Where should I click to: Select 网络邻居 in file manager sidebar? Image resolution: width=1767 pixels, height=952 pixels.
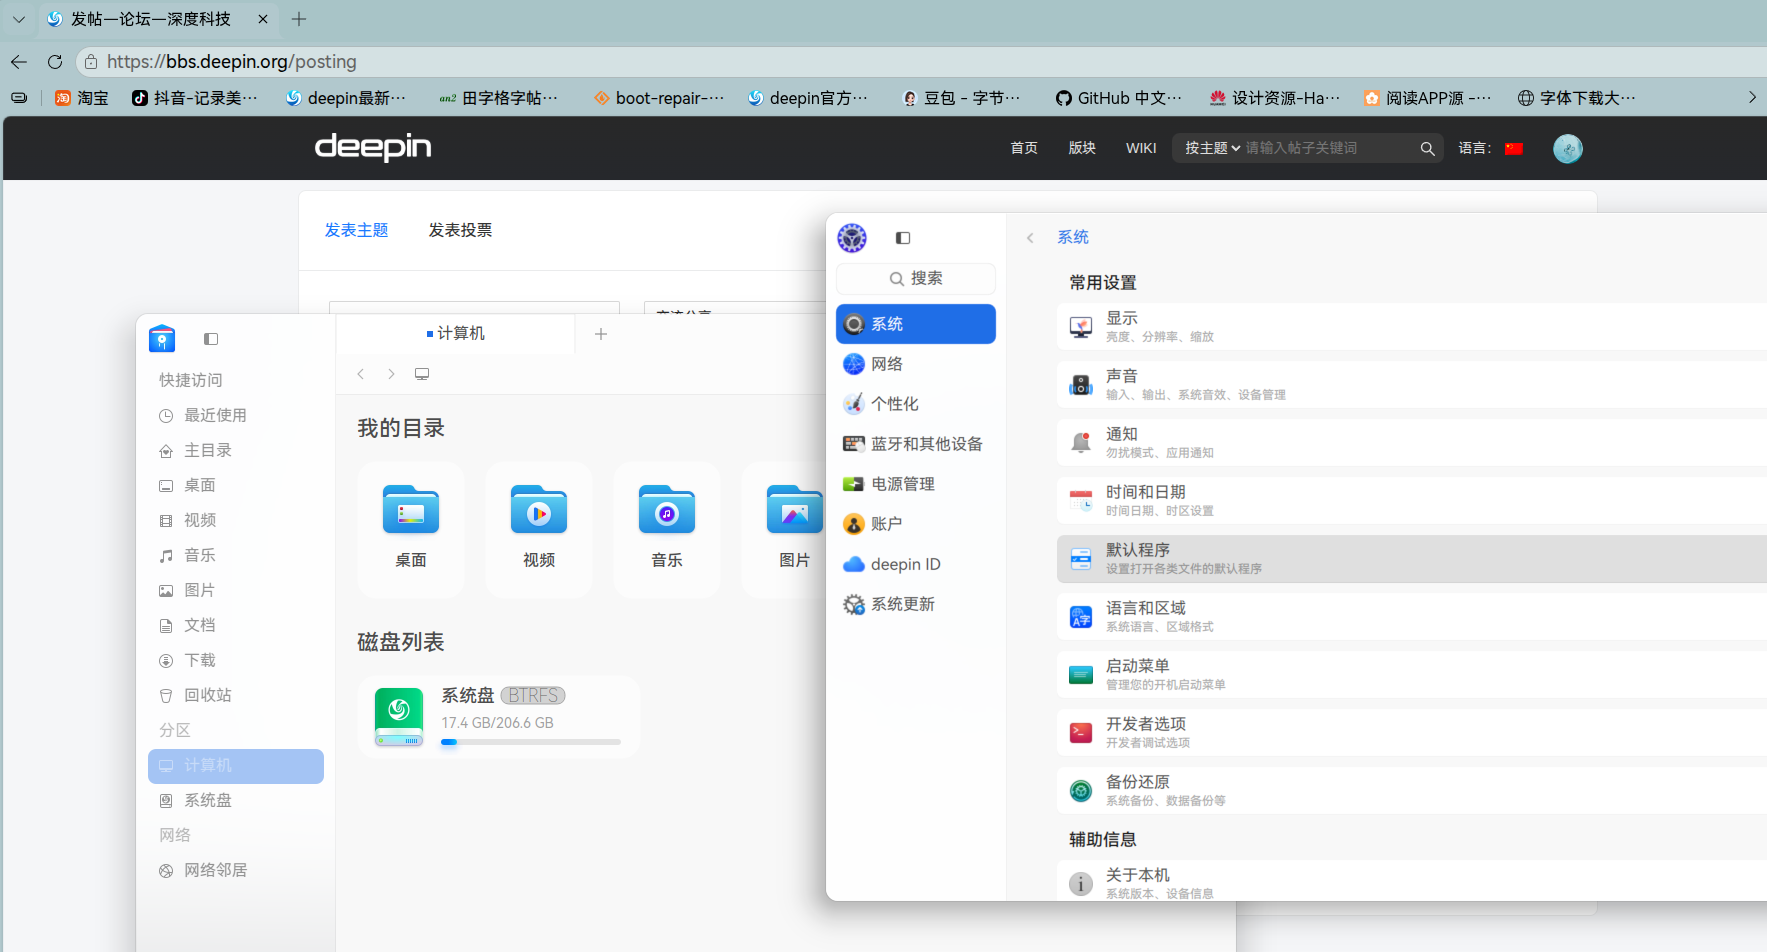click(x=236, y=870)
